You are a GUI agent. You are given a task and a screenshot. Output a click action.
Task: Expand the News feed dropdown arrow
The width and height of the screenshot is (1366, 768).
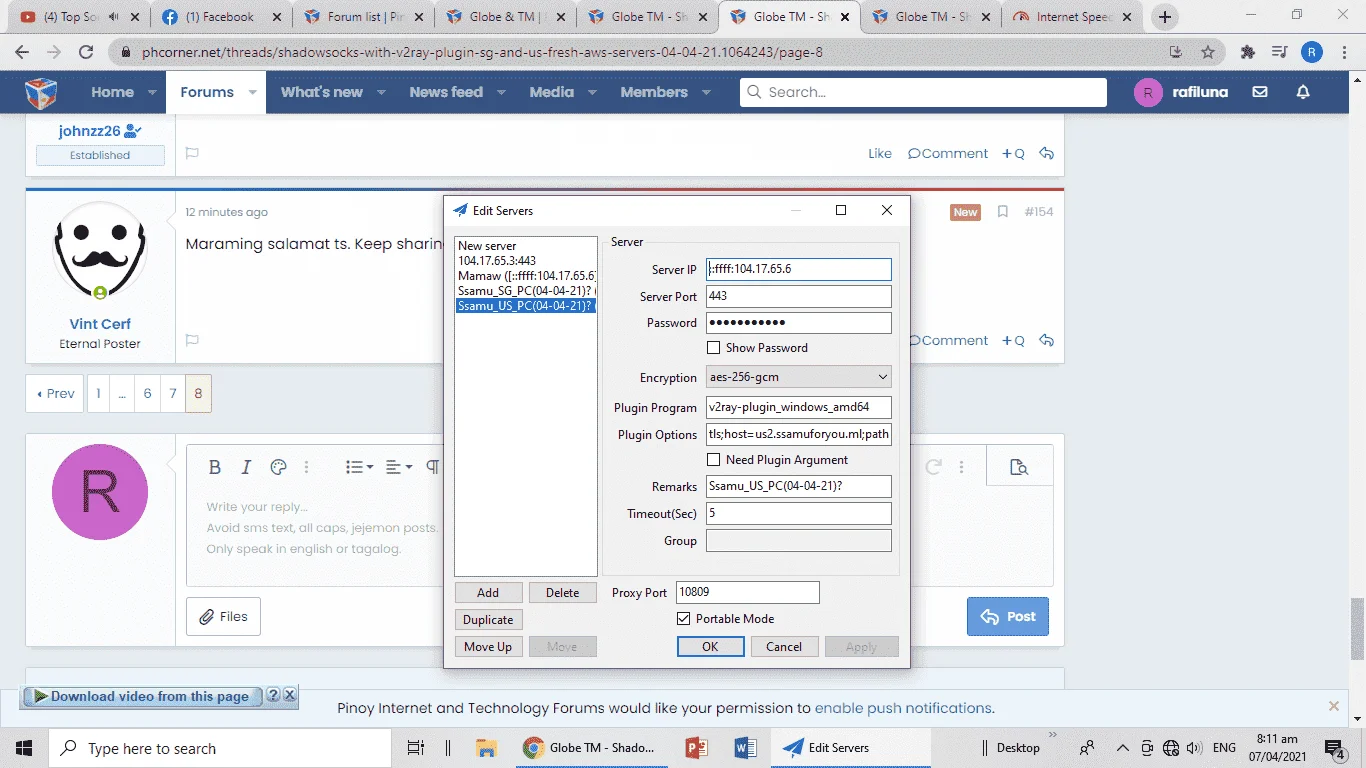click(x=501, y=92)
